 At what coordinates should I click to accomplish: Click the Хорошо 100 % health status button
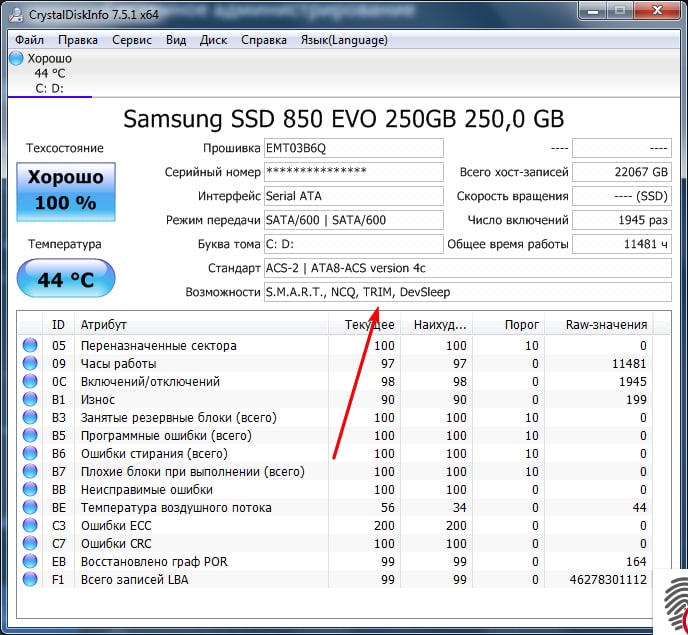(x=66, y=192)
